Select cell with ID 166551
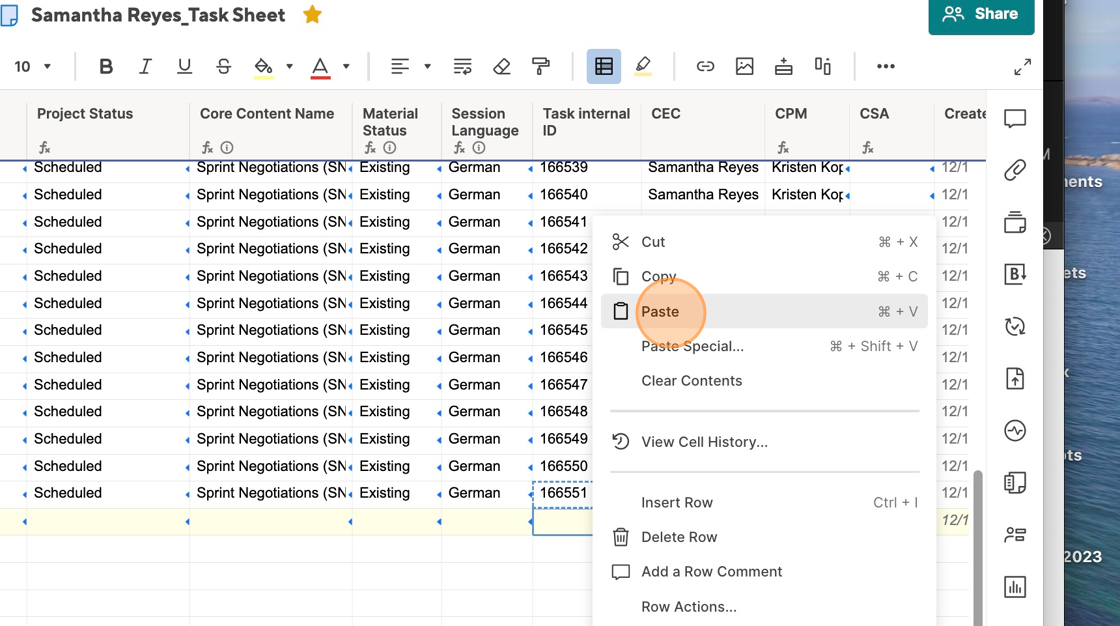The height and width of the screenshot is (626, 1120). (563, 493)
